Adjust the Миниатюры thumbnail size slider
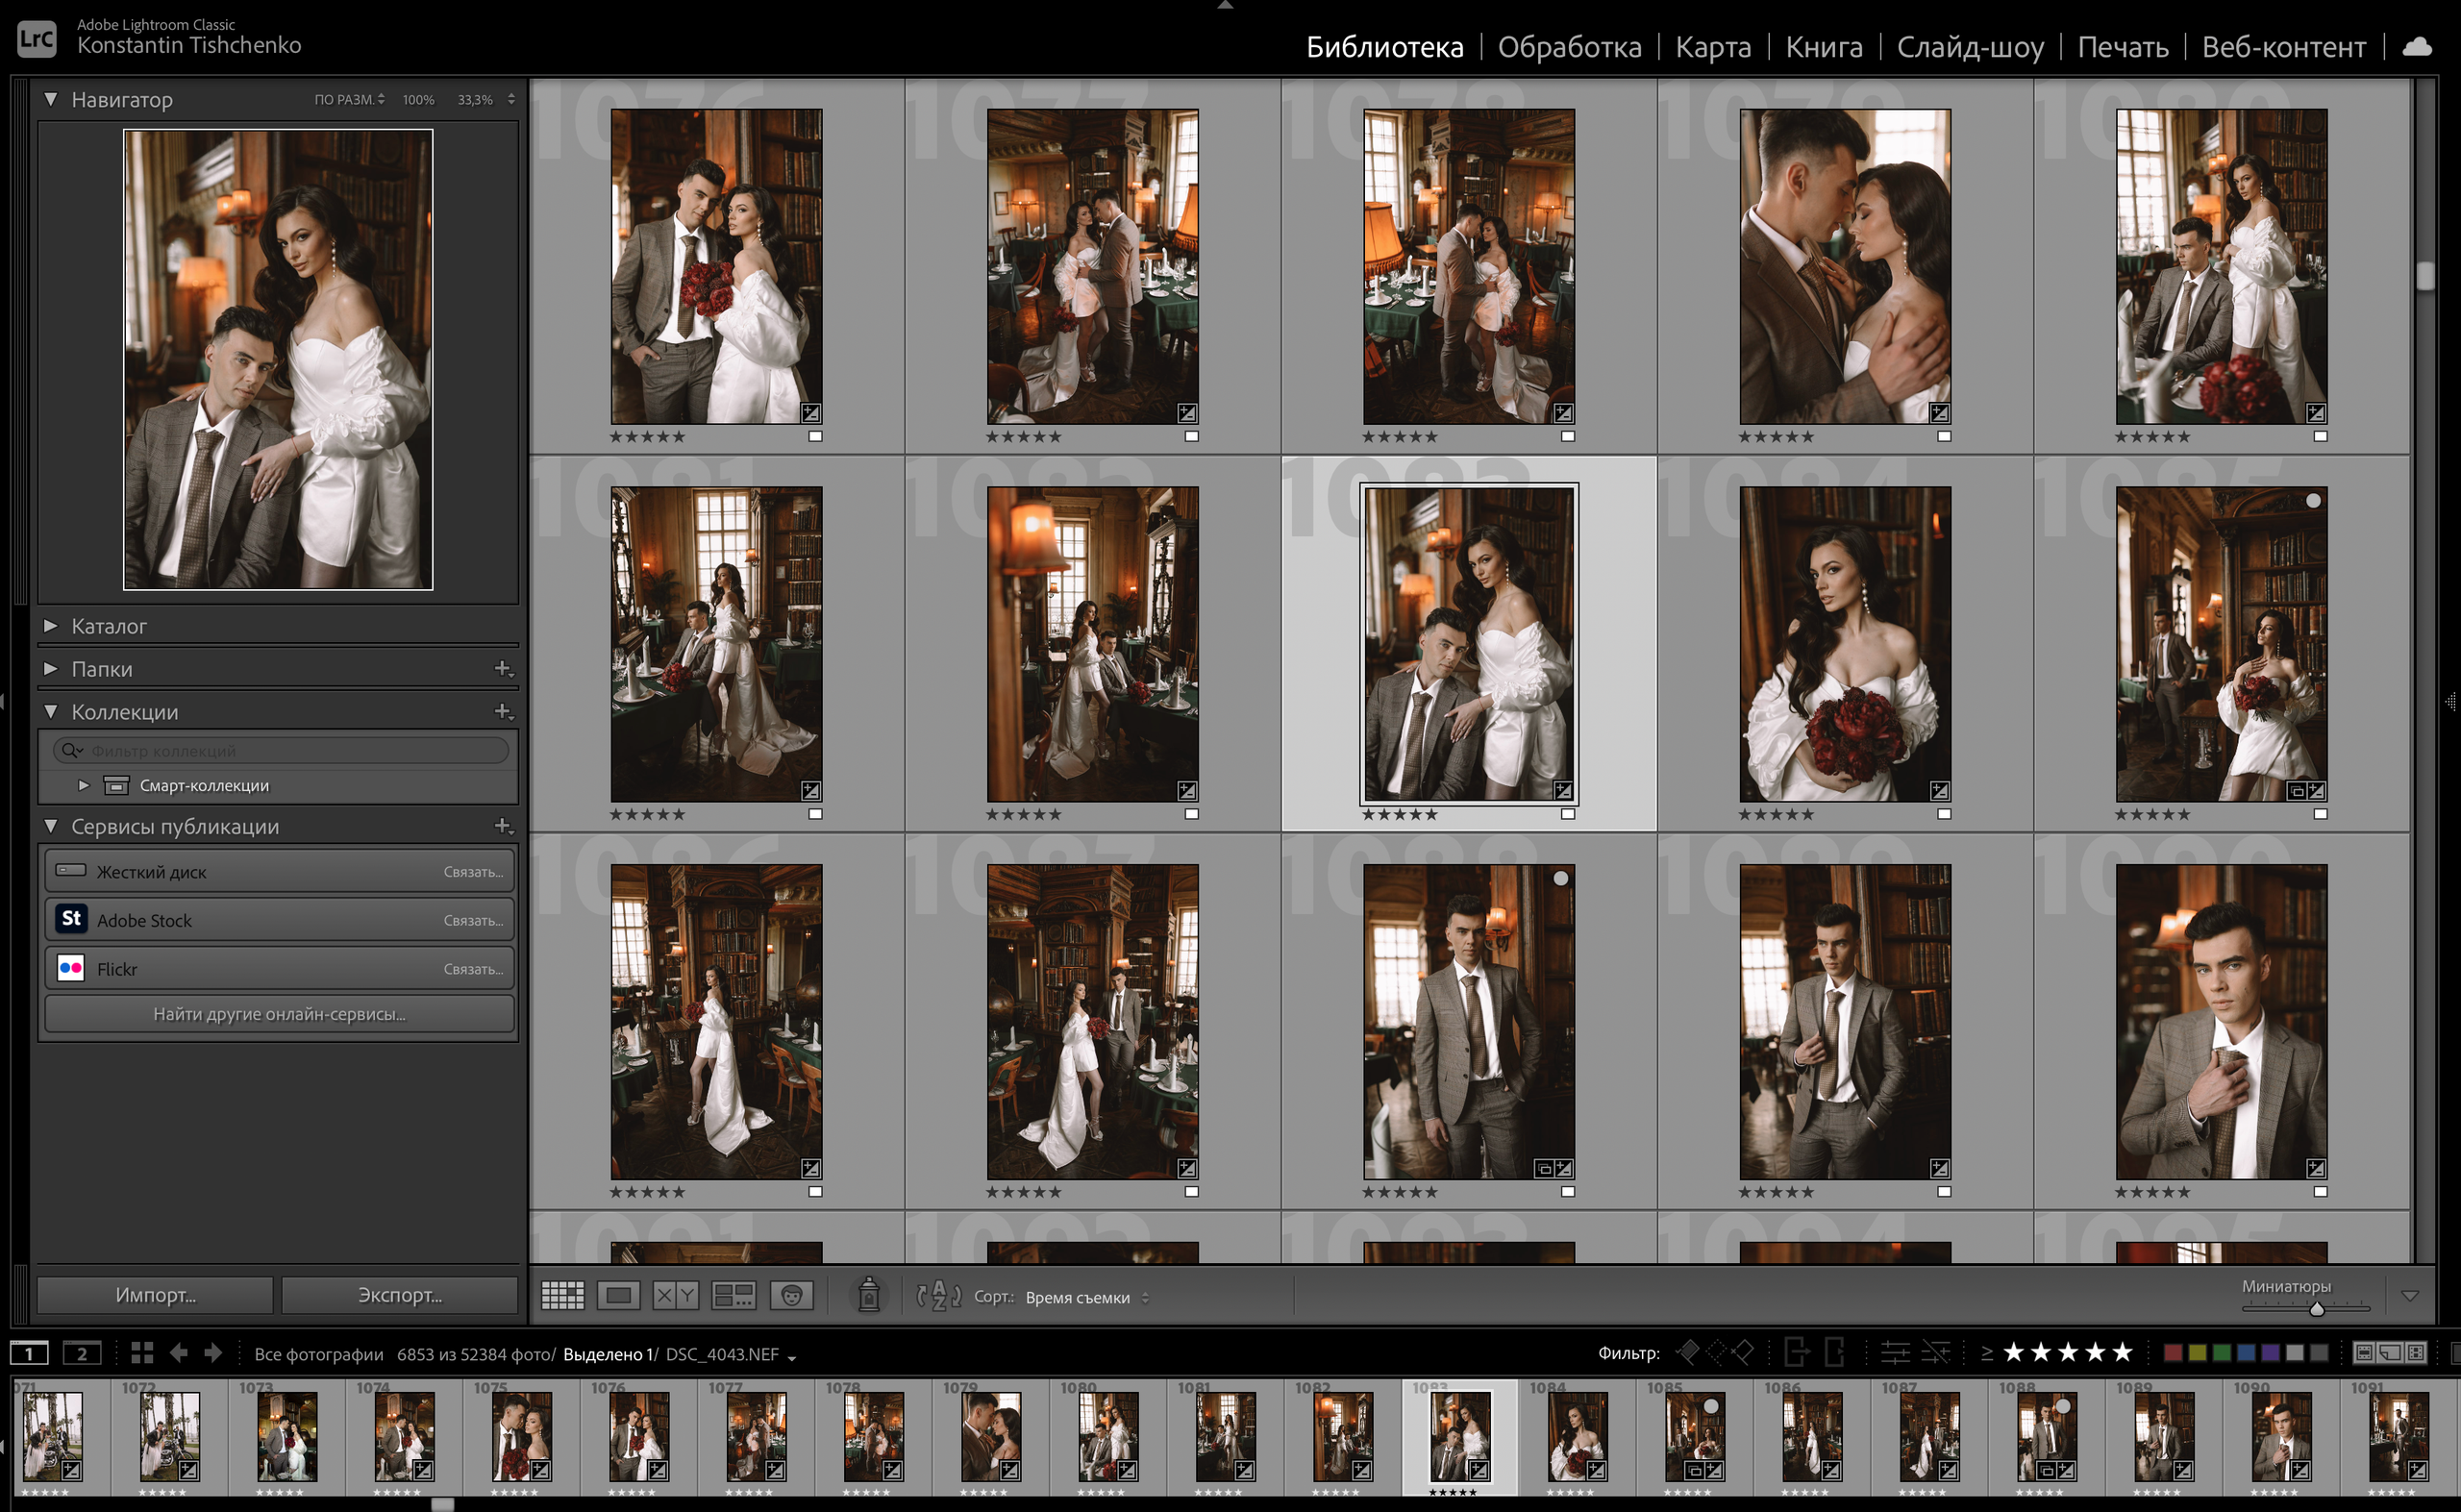 pyautogui.click(x=2316, y=1309)
